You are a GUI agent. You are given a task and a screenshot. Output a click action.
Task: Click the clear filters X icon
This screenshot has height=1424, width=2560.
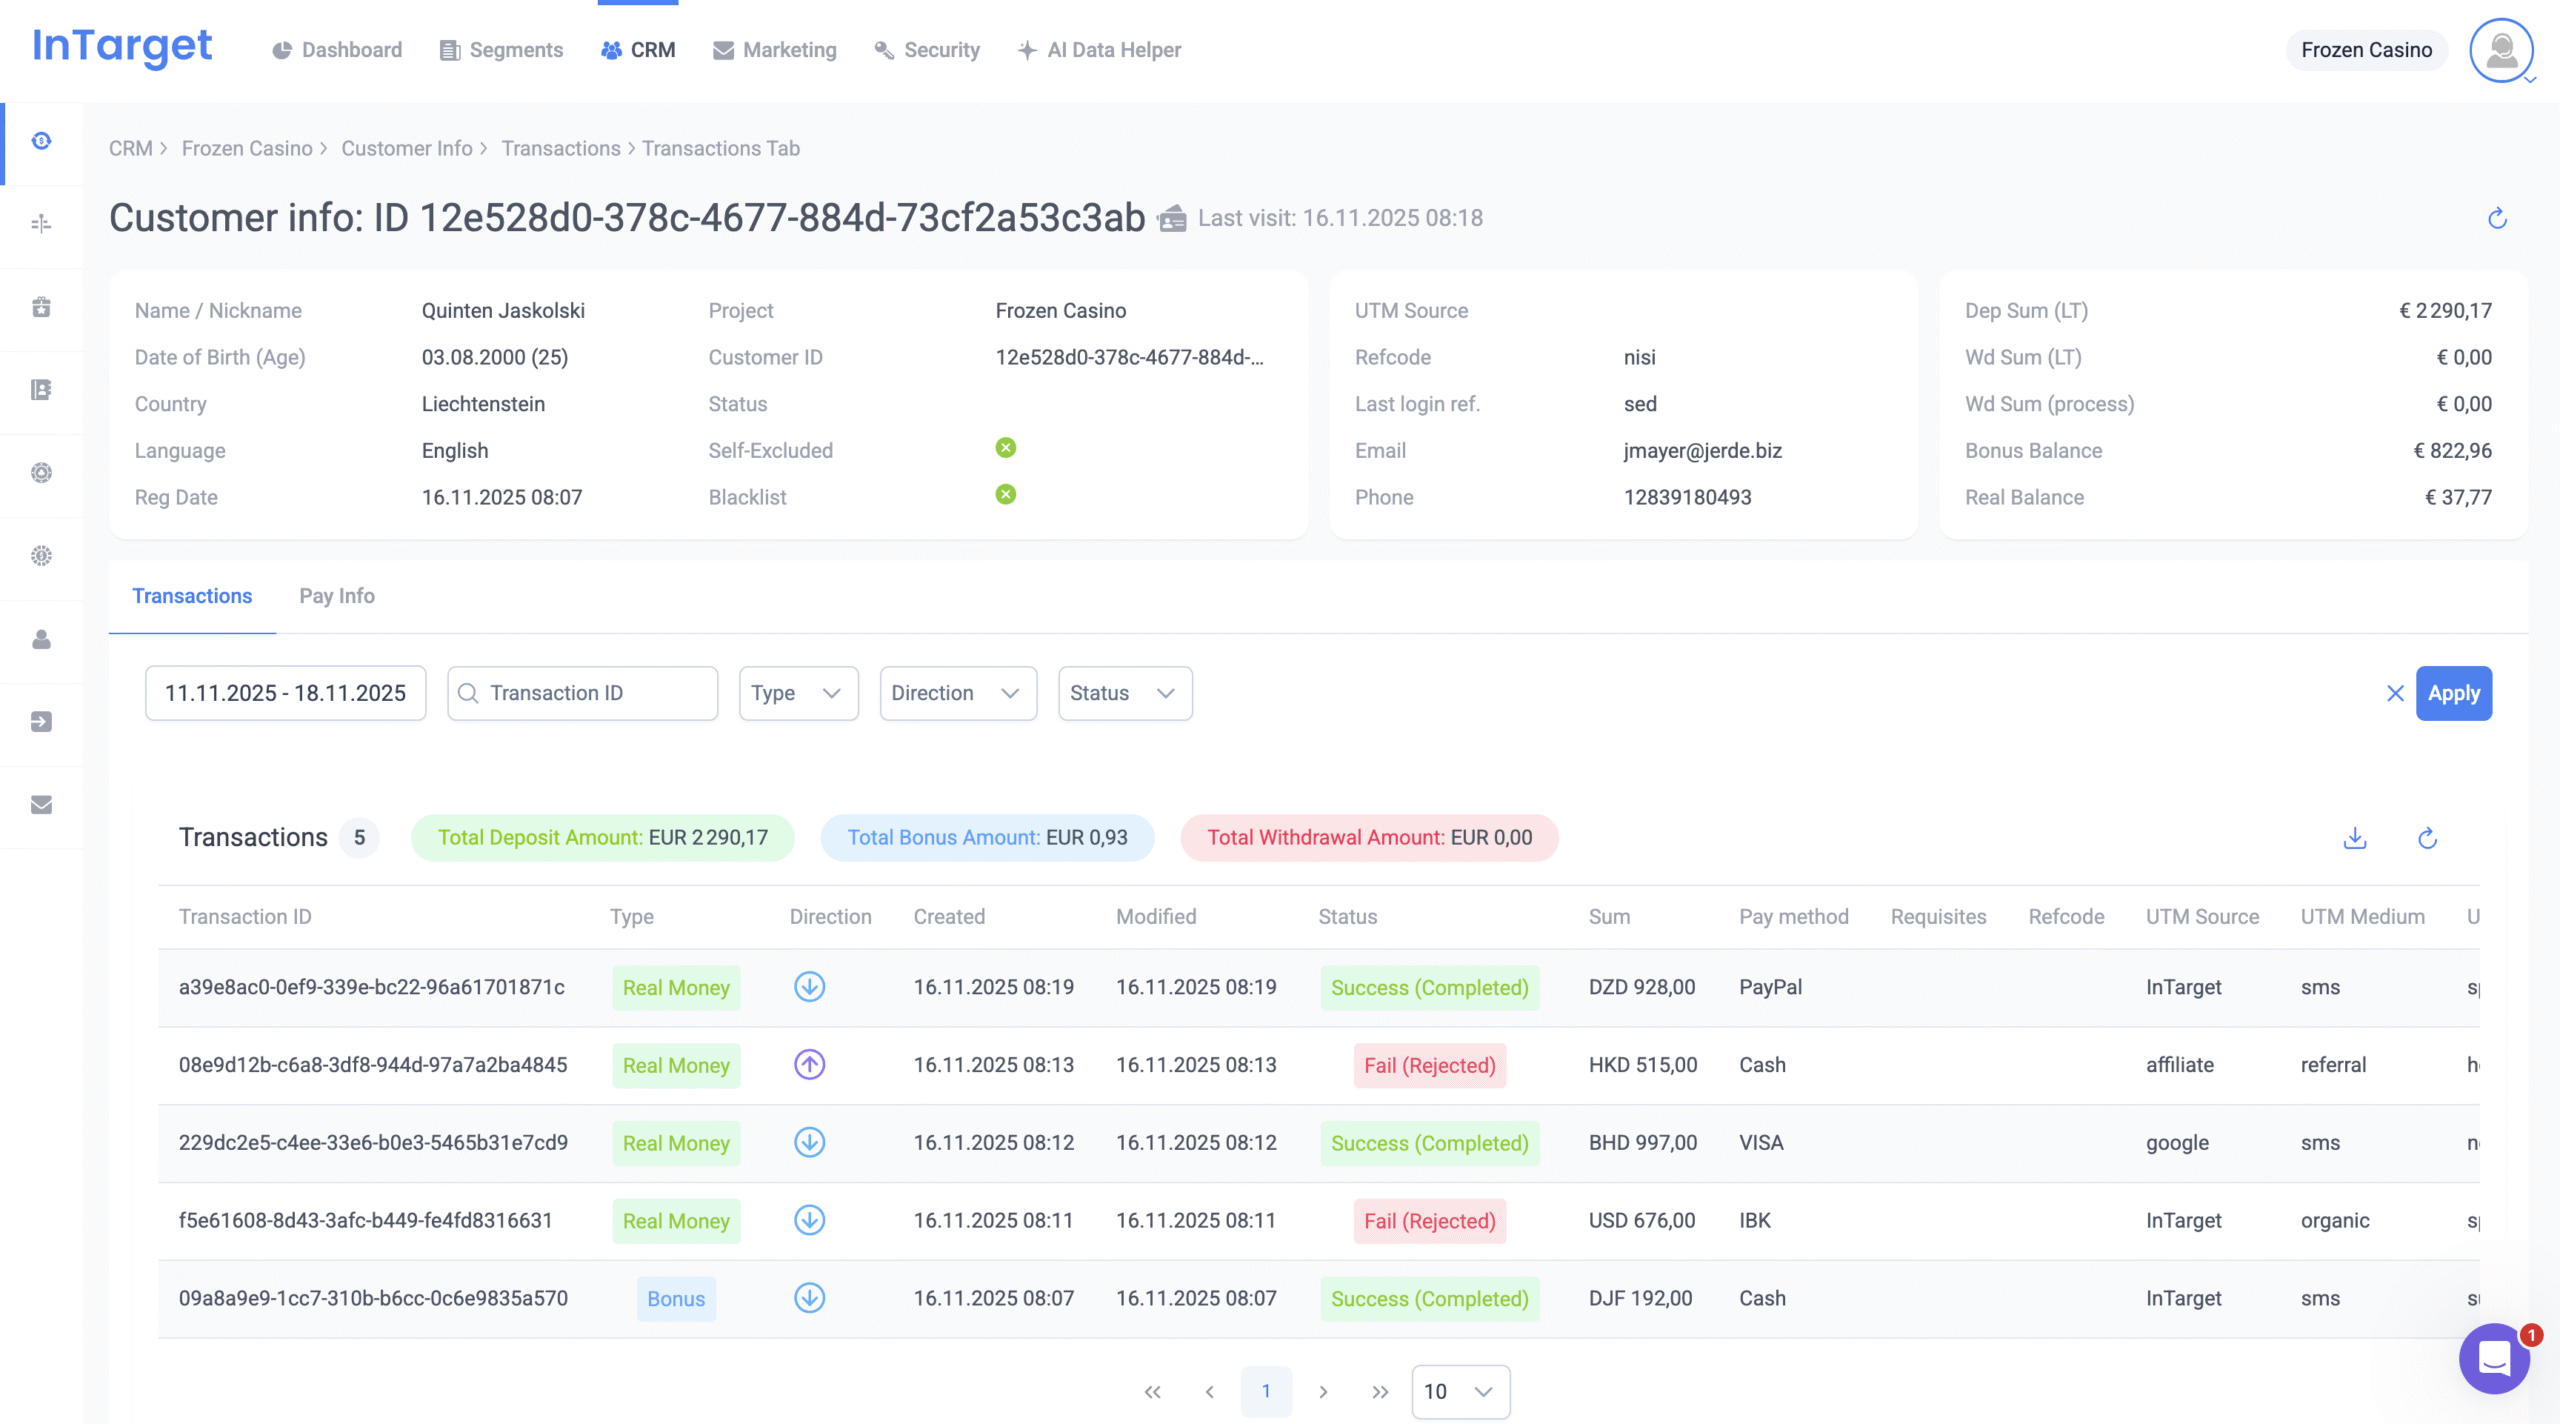tap(2395, 693)
